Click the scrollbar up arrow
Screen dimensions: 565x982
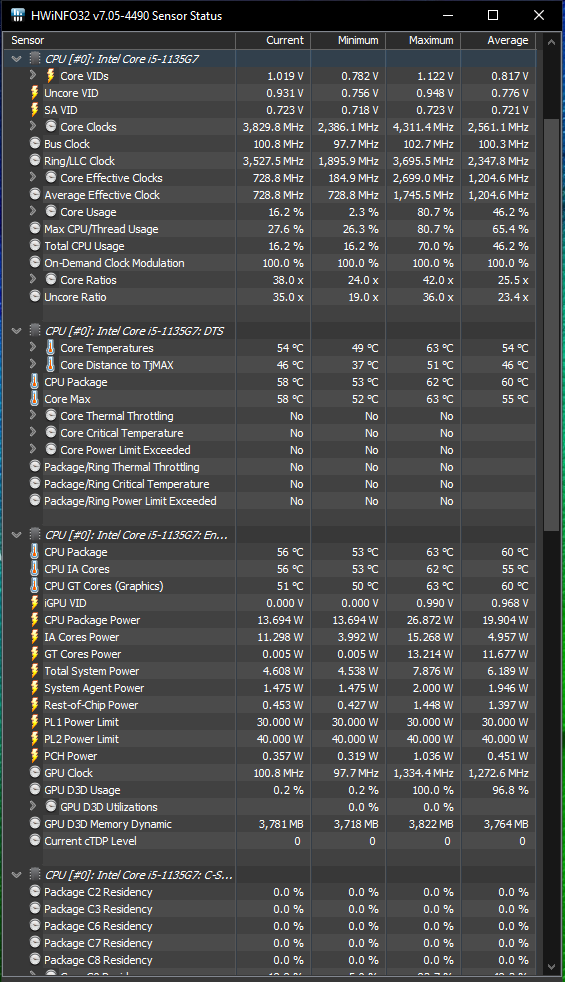pyautogui.click(x=551, y=43)
